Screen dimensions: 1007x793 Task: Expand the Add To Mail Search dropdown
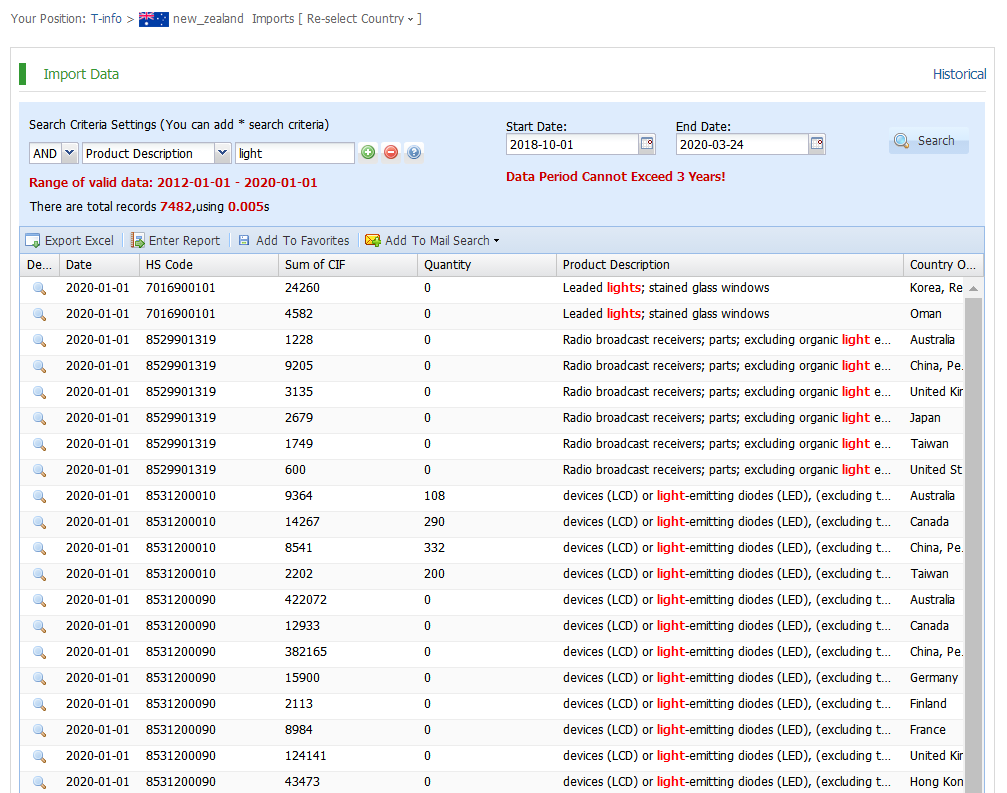(x=432, y=241)
